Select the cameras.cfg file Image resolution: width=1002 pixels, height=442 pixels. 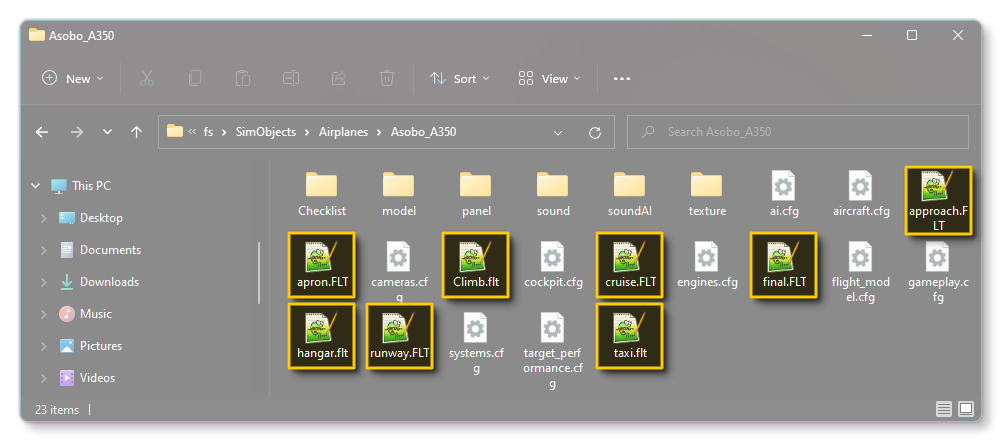pos(399,271)
